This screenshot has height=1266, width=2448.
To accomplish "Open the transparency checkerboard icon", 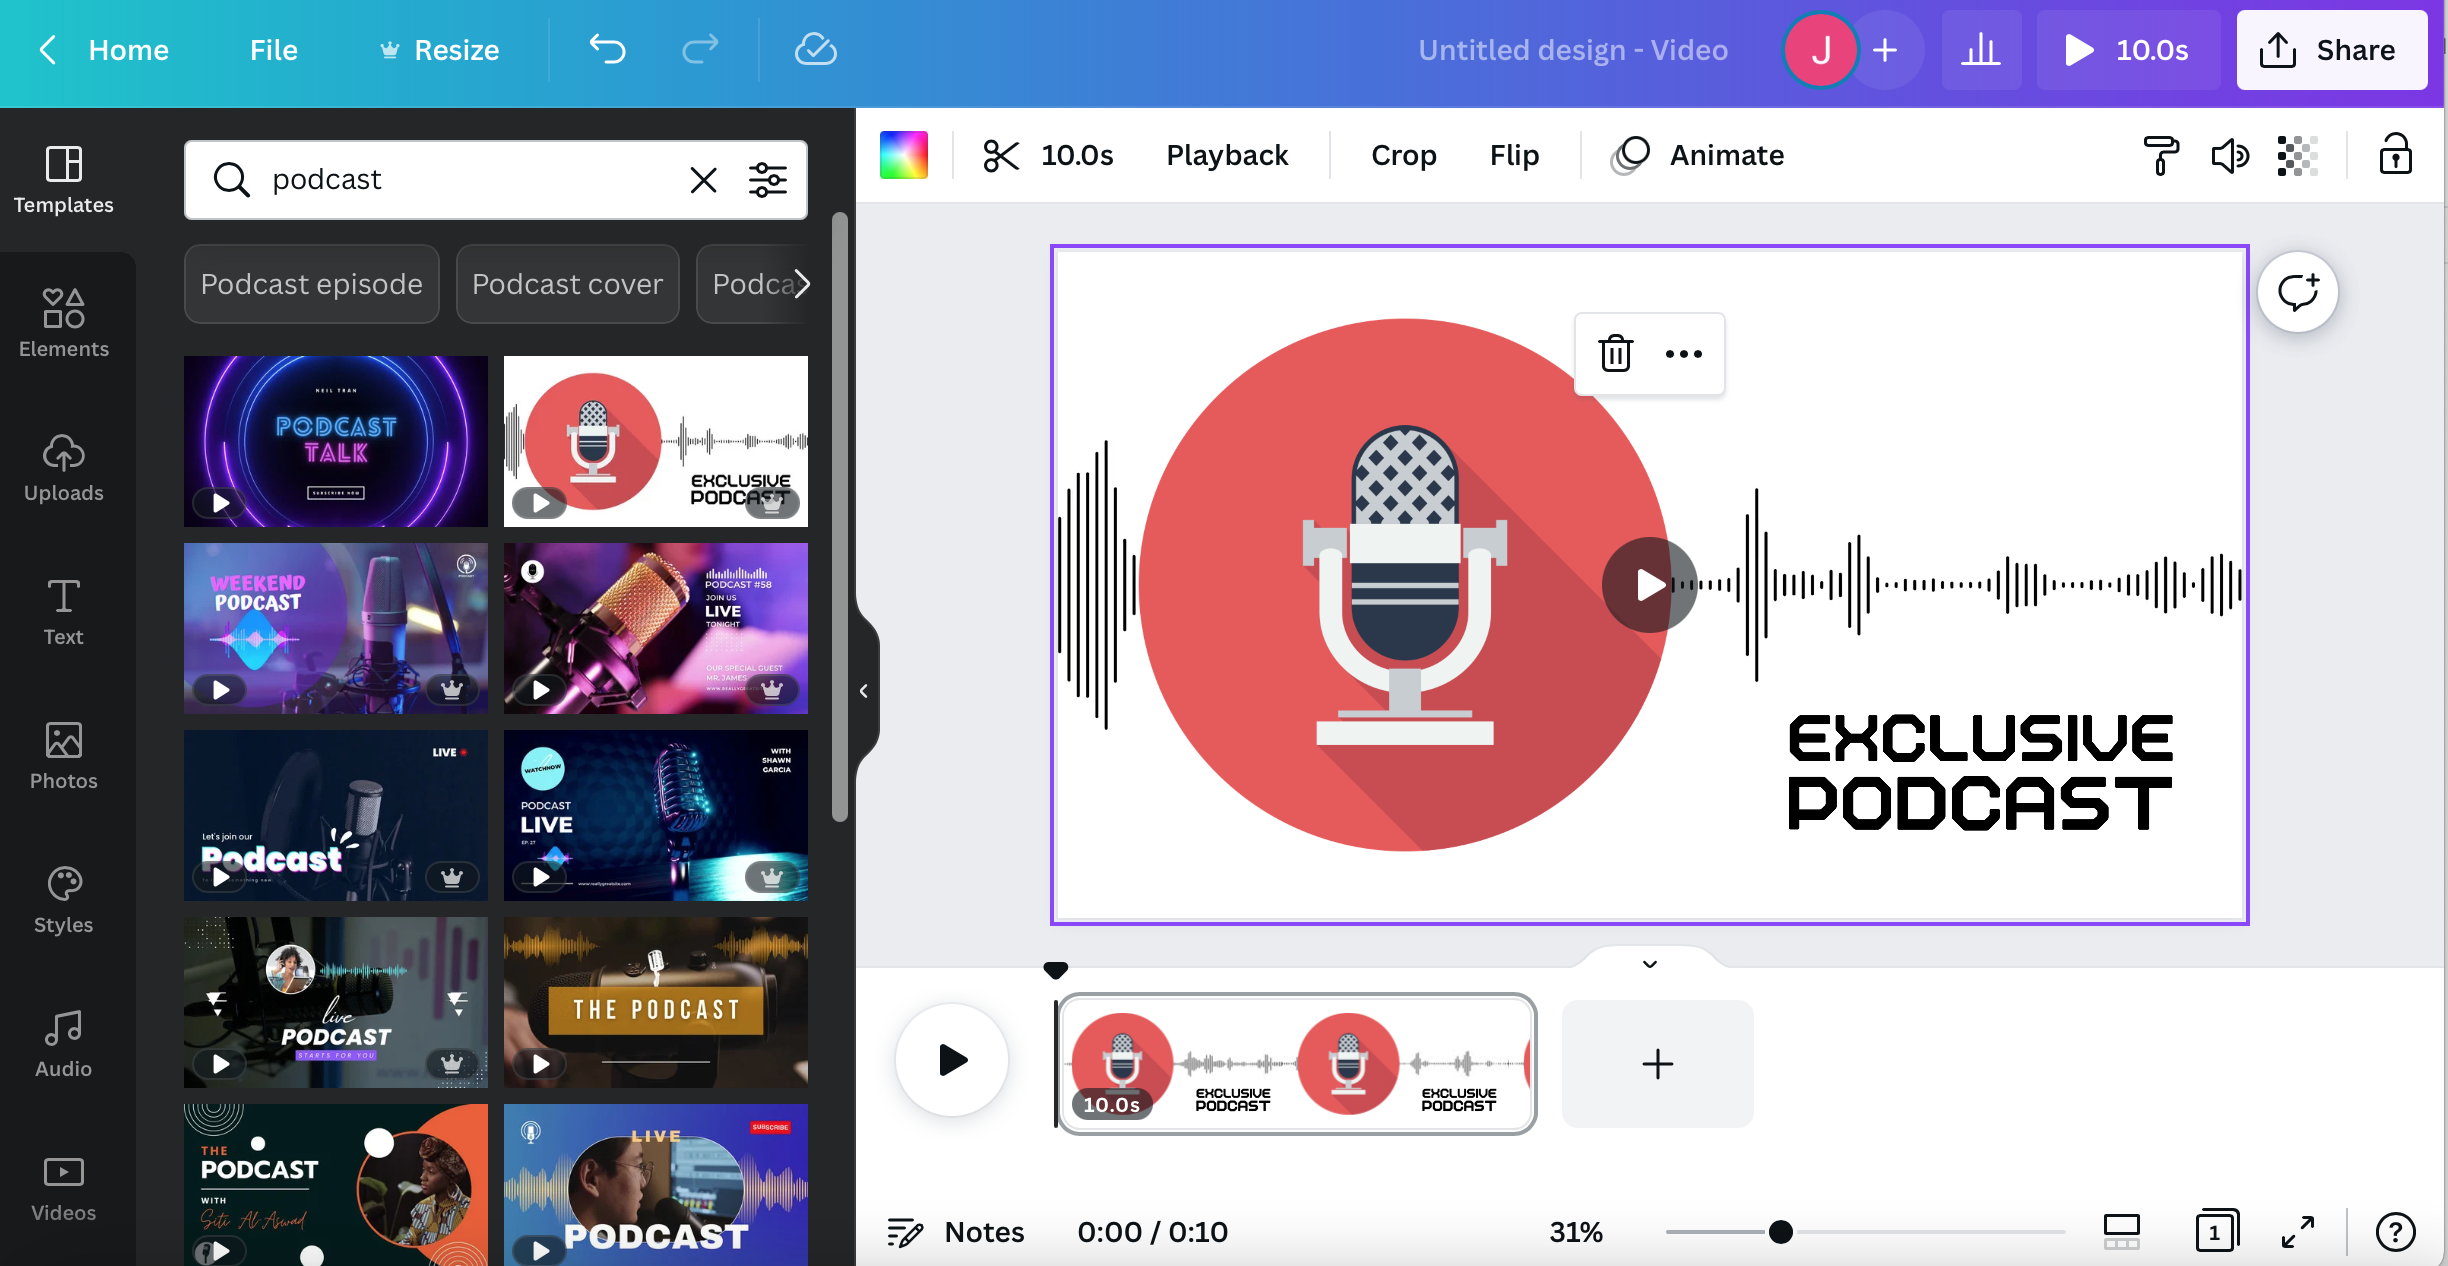I will 2297,155.
